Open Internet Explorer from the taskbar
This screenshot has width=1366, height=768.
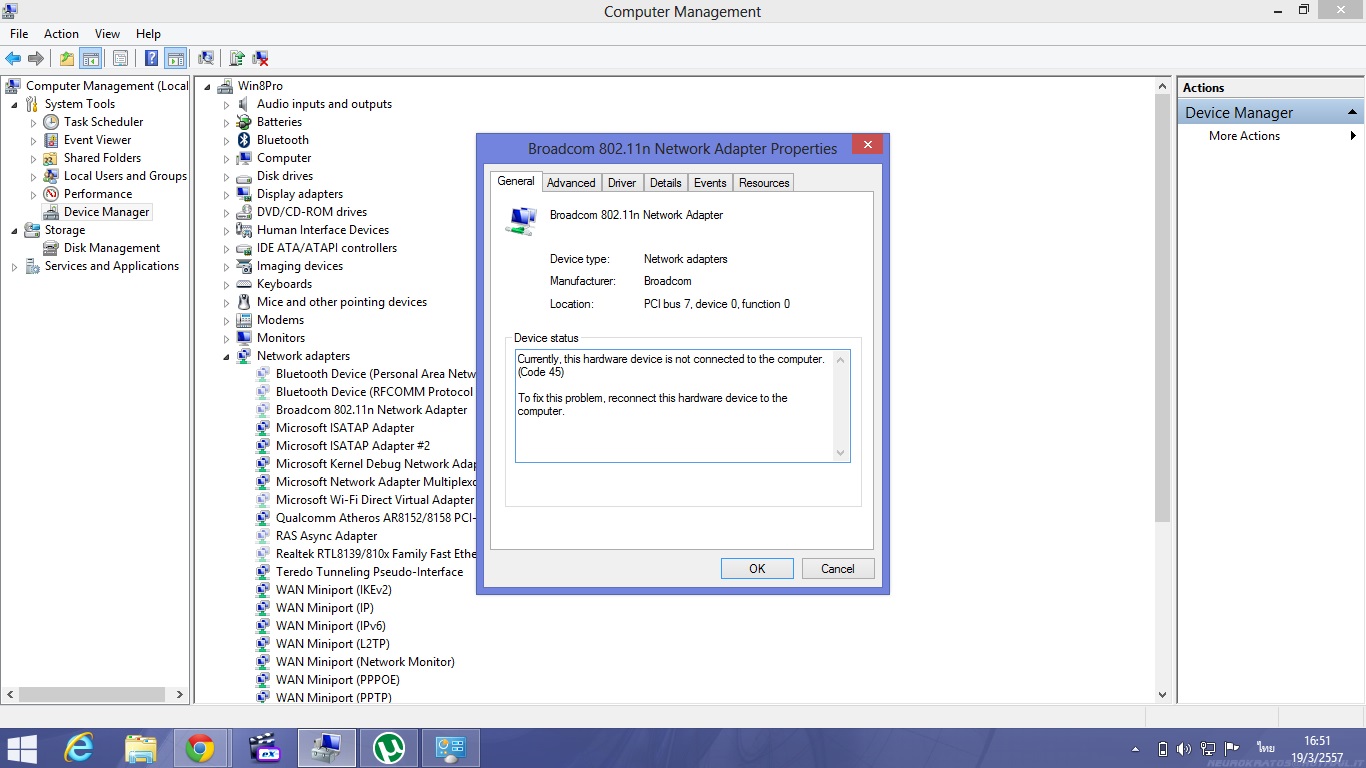pos(79,748)
